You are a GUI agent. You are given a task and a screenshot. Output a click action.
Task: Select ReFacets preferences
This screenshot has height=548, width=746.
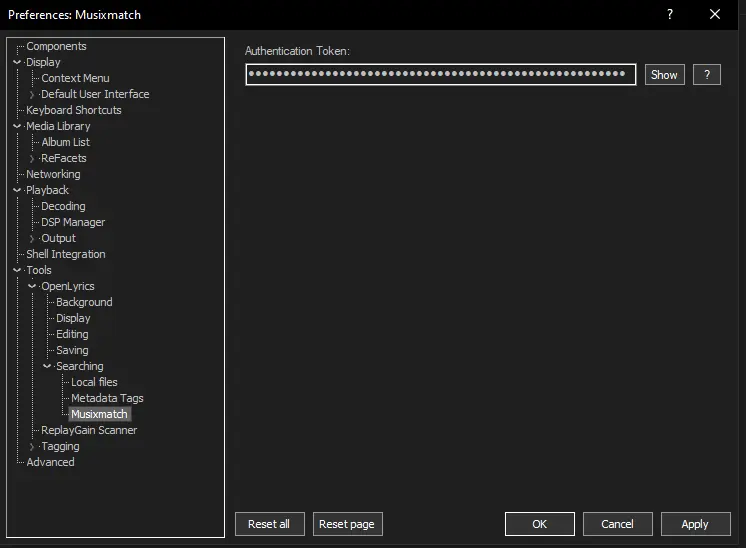pyautogui.click(x=64, y=158)
